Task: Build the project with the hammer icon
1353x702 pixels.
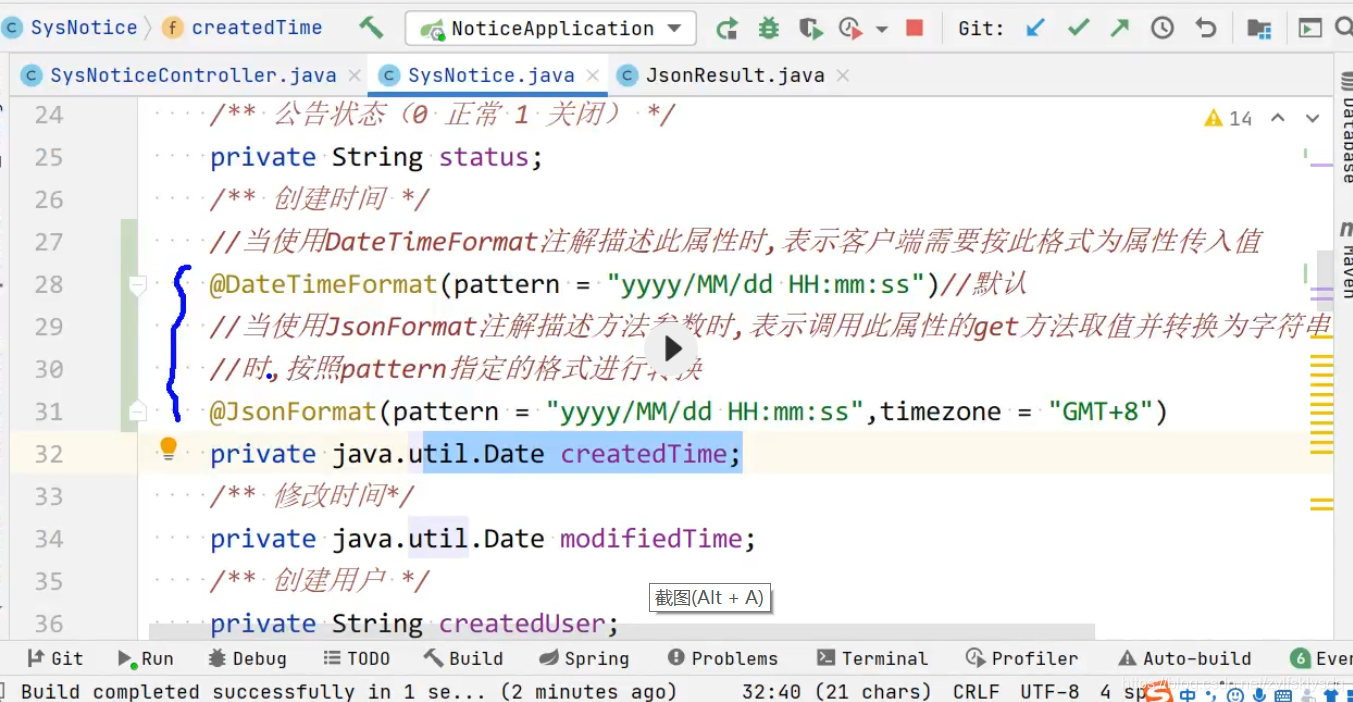Action: 371,27
